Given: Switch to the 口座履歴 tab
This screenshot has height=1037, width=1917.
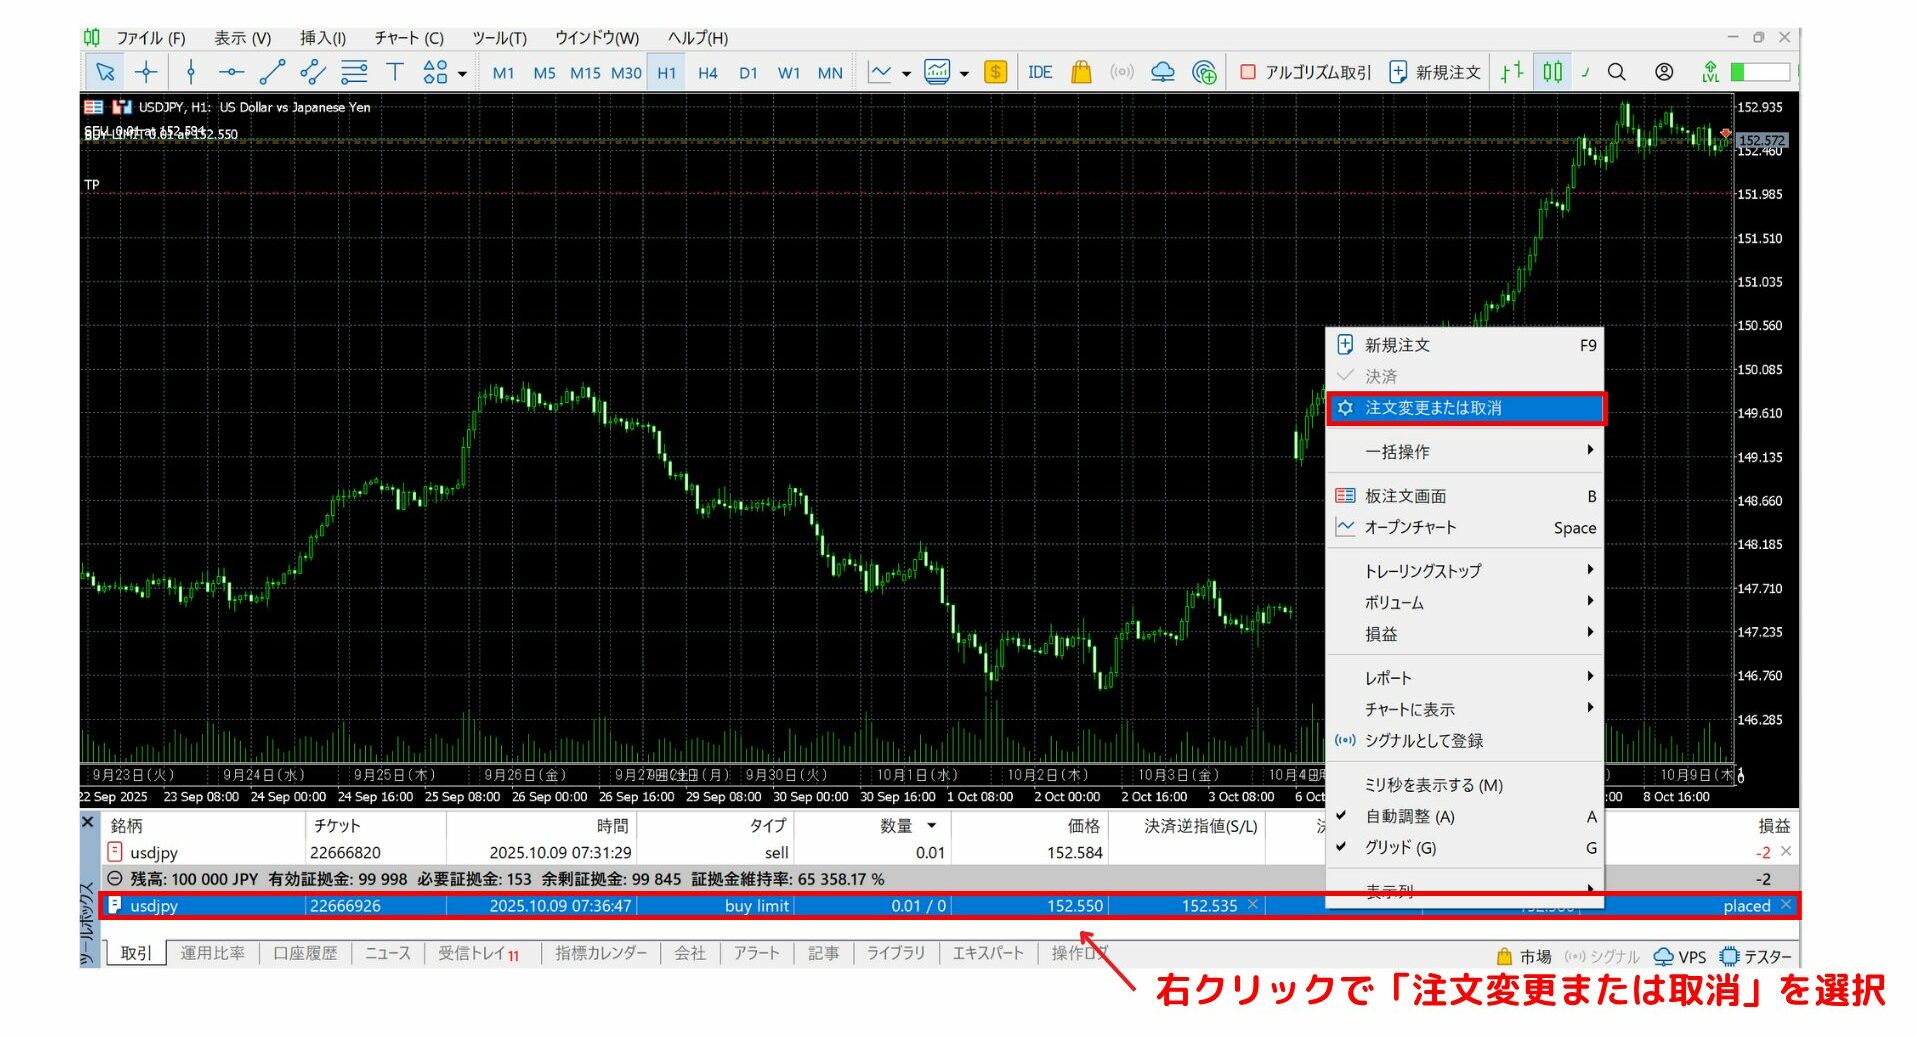Looking at the screenshot, I should tap(305, 952).
